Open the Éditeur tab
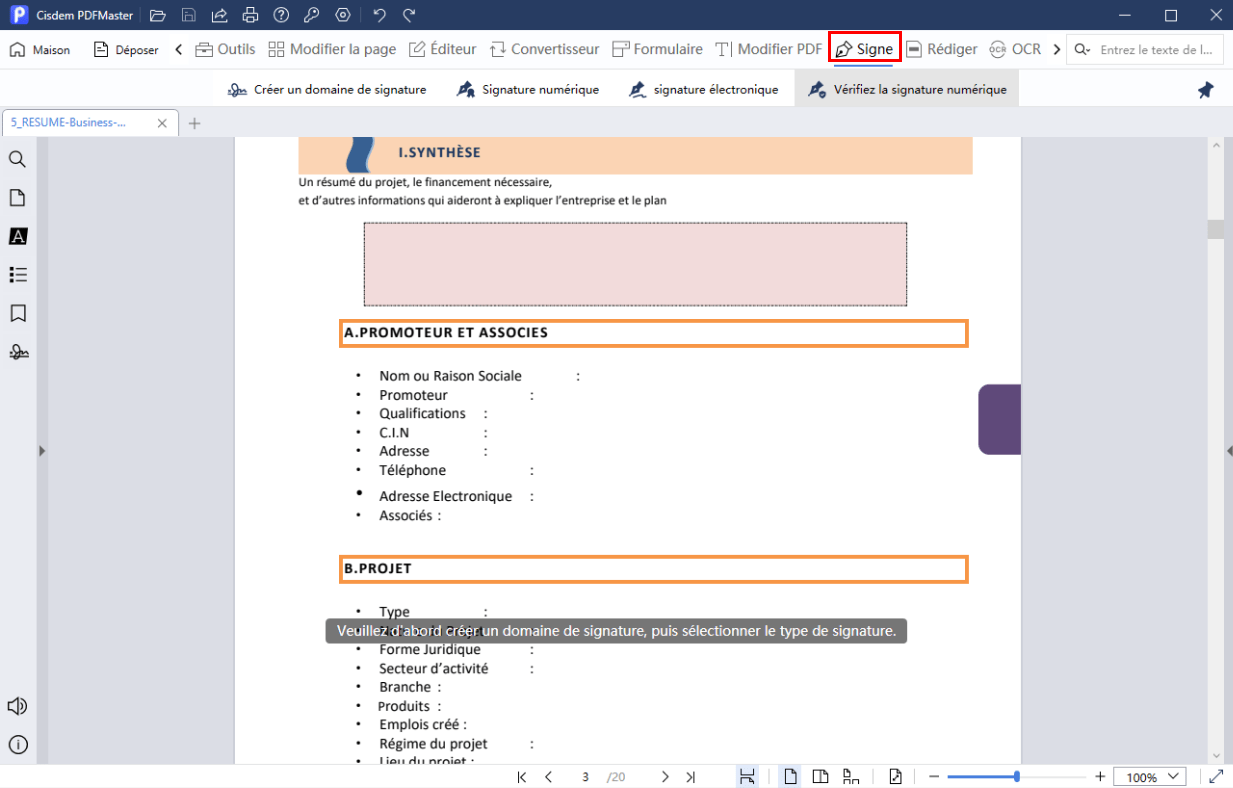The image size is (1233, 788). tap(443, 49)
